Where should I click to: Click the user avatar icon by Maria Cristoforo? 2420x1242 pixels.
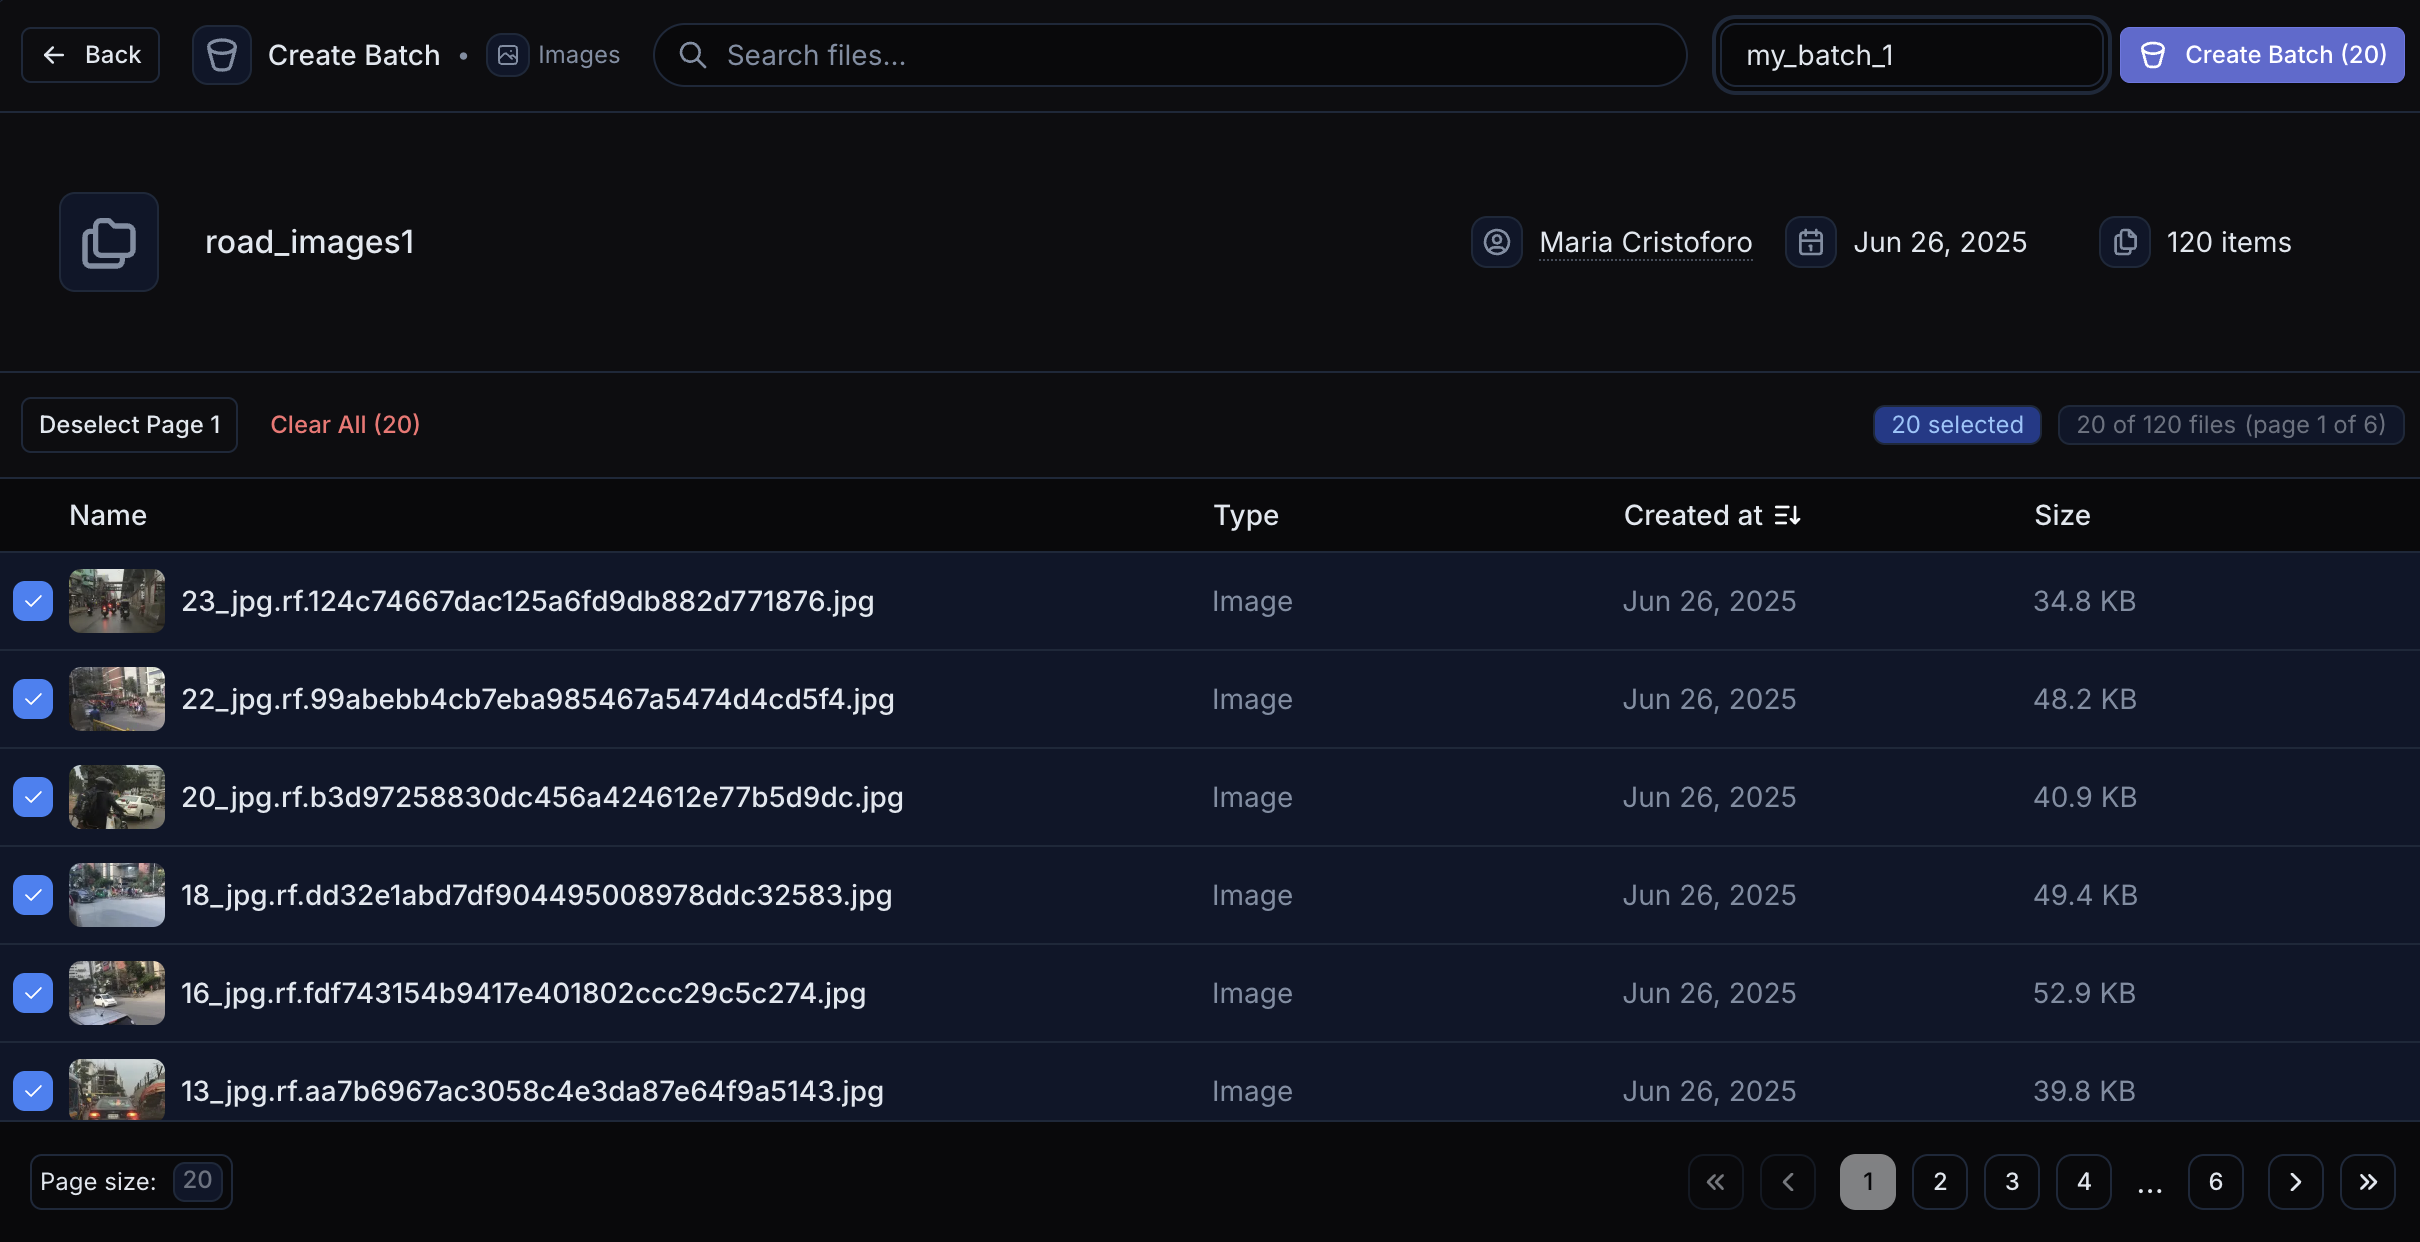coord(1496,242)
